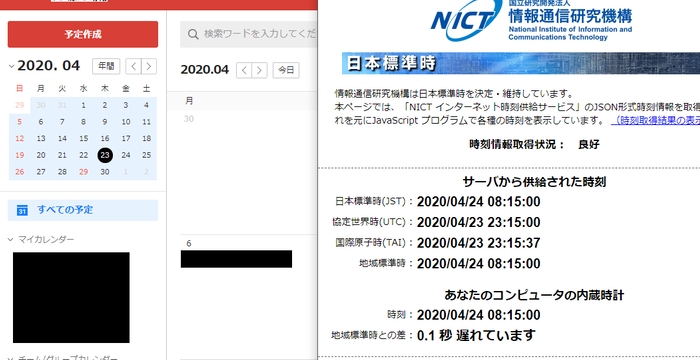Select すべての予定 in the sidebar

[83, 210]
